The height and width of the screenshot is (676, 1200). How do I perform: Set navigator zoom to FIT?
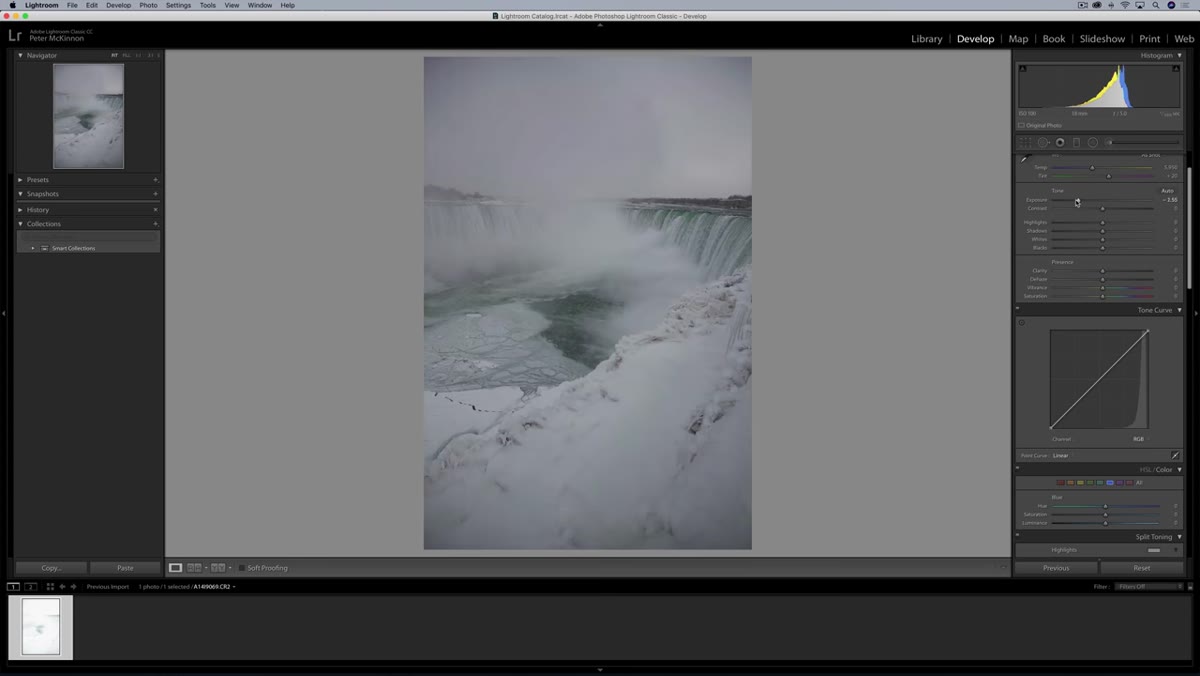click(x=114, y=56)
